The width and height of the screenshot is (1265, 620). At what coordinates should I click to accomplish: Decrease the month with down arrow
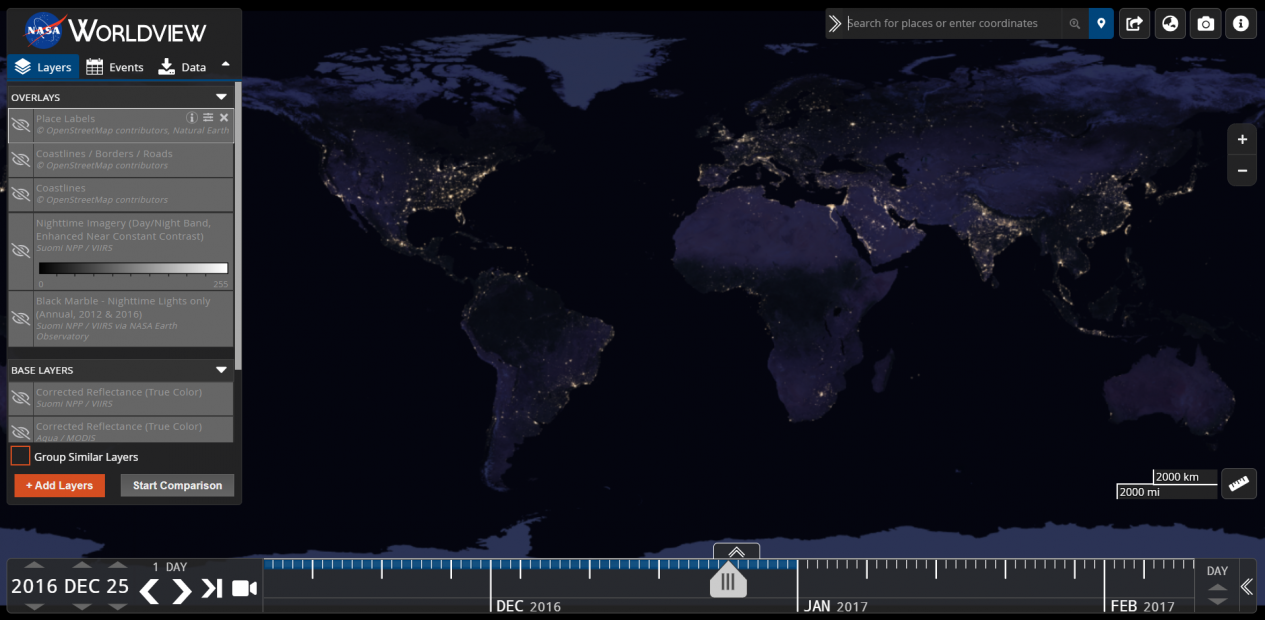82,606
